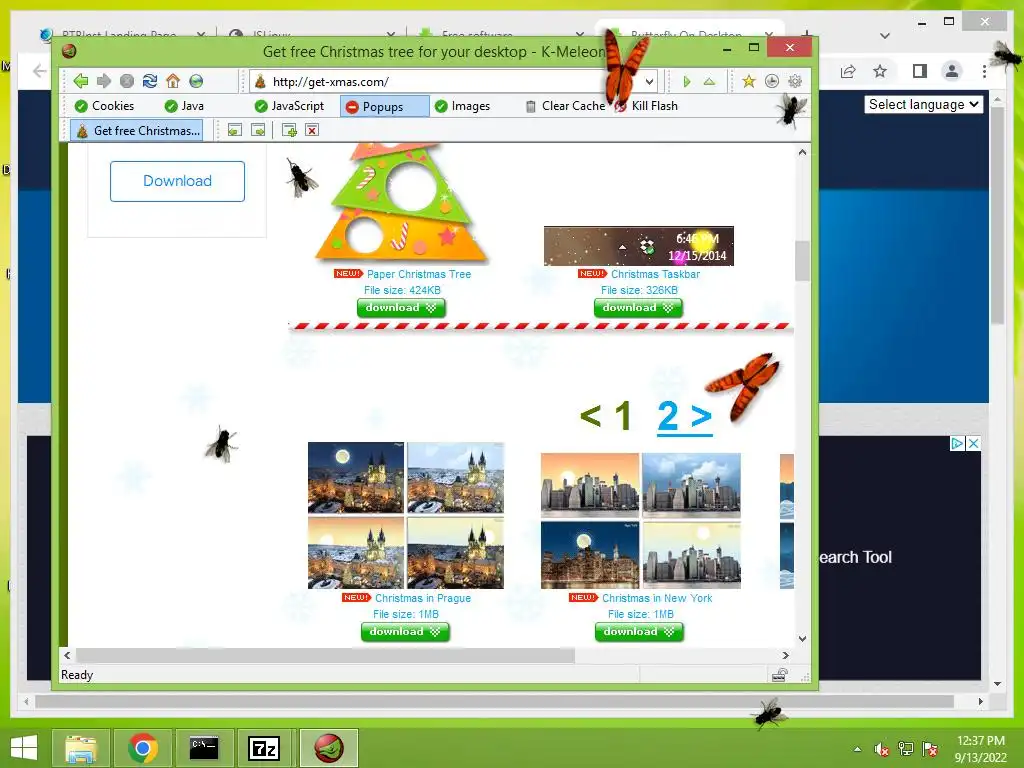Viewport: 1024px width, 768px height.
Task: Click the status bar security icon in K-Meleon
Action: [x=779, y=675]
